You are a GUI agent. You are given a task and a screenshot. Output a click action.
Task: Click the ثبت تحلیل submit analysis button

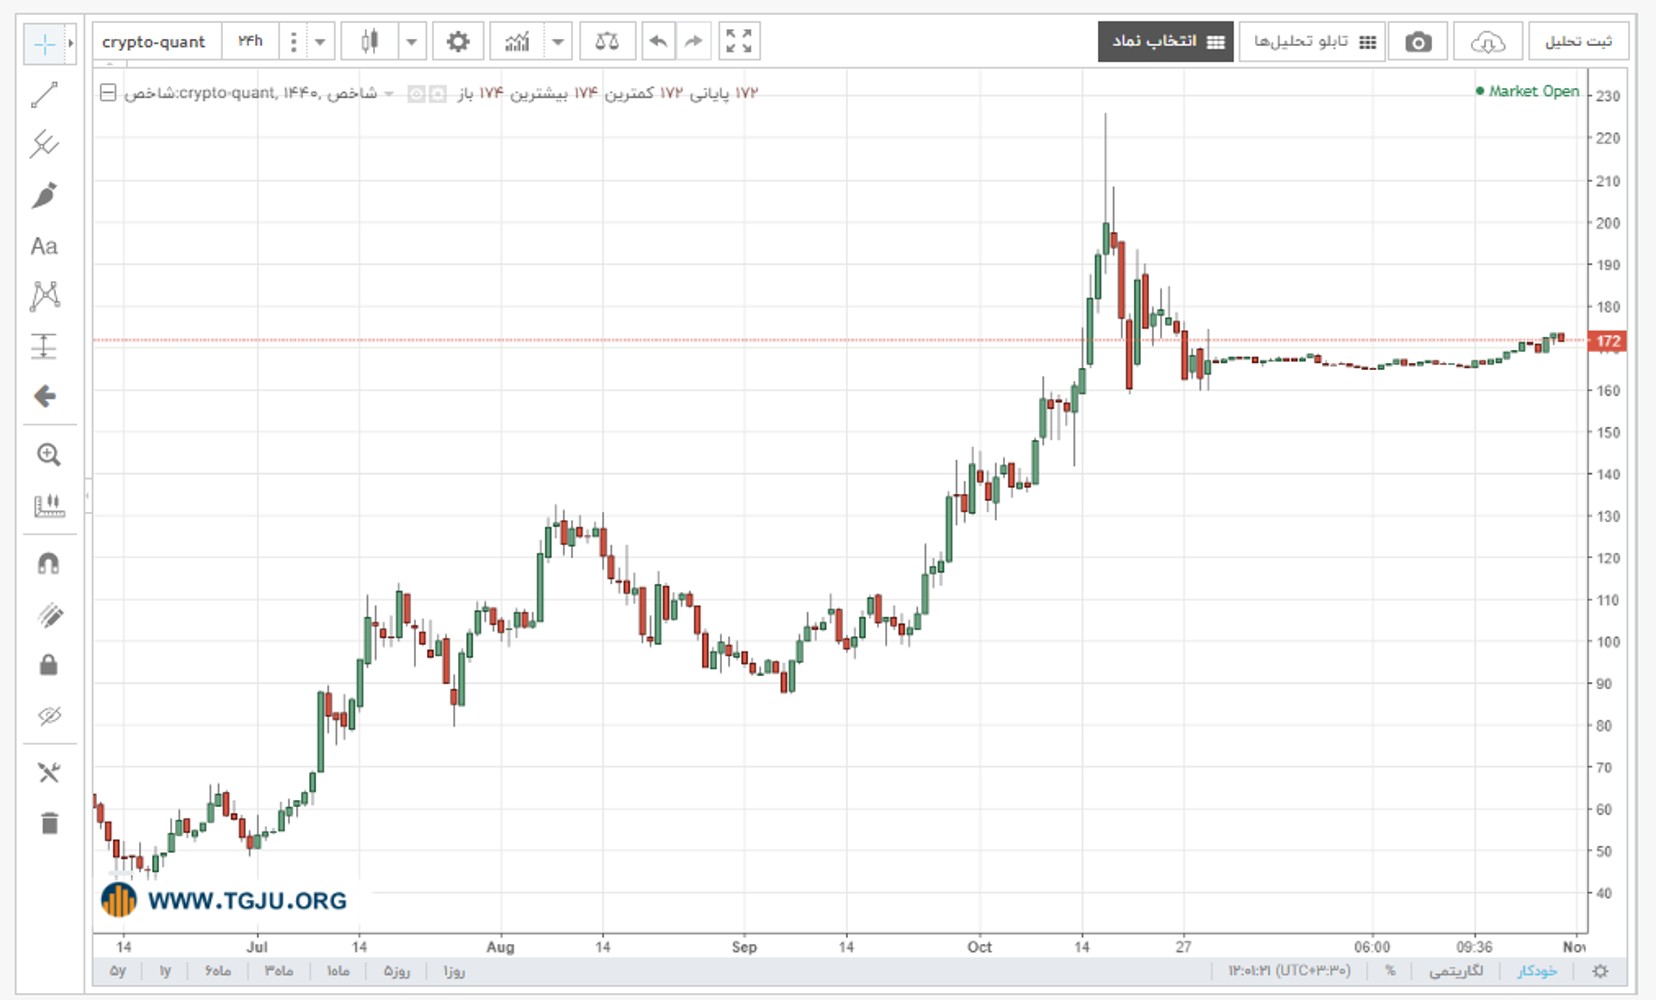[x=1579, y=42]
